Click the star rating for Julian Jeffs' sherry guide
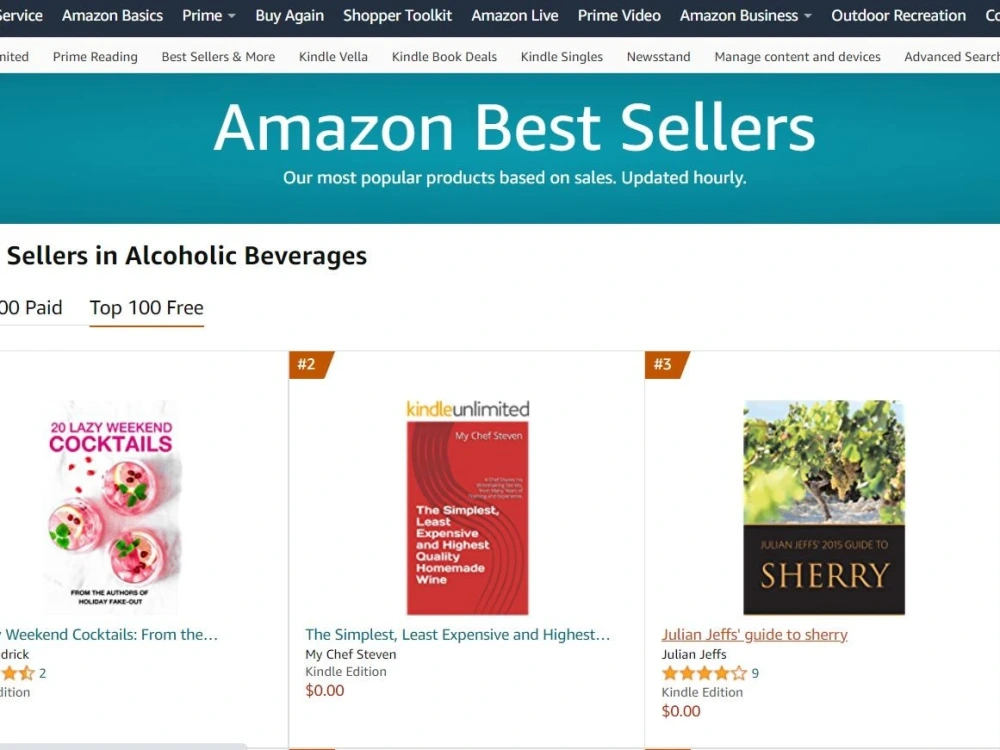This screenshot has width=1000, height=750. click(703, 673)
